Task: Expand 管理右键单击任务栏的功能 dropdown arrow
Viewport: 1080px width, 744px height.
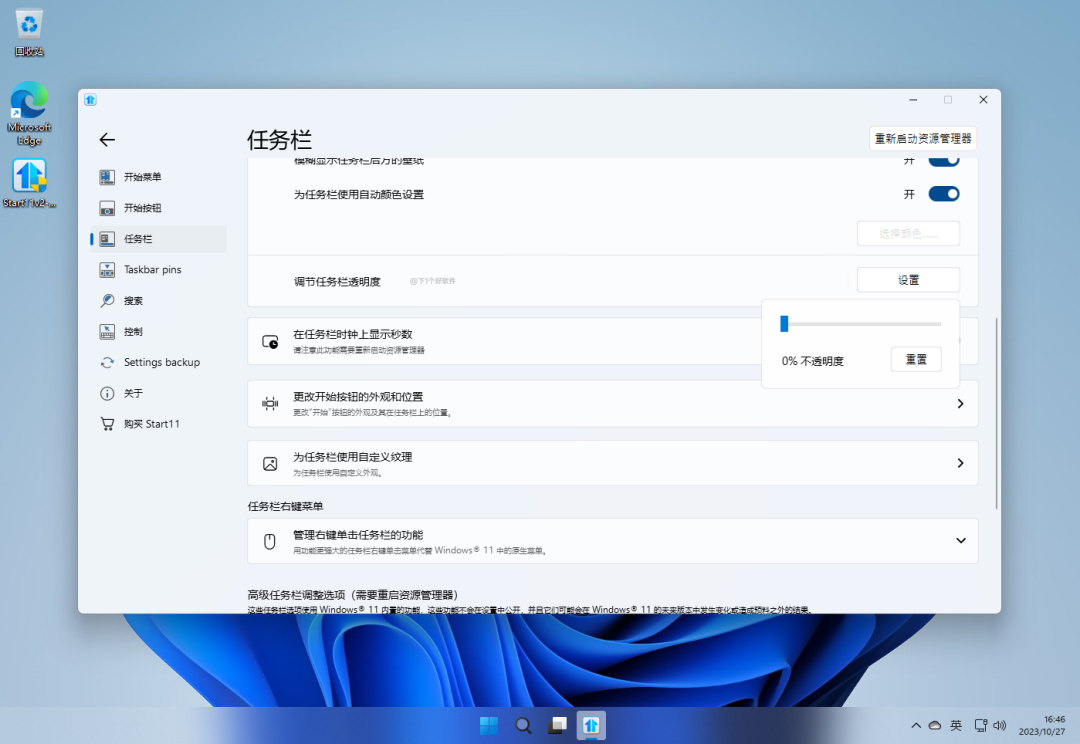Action: (960, 541)
